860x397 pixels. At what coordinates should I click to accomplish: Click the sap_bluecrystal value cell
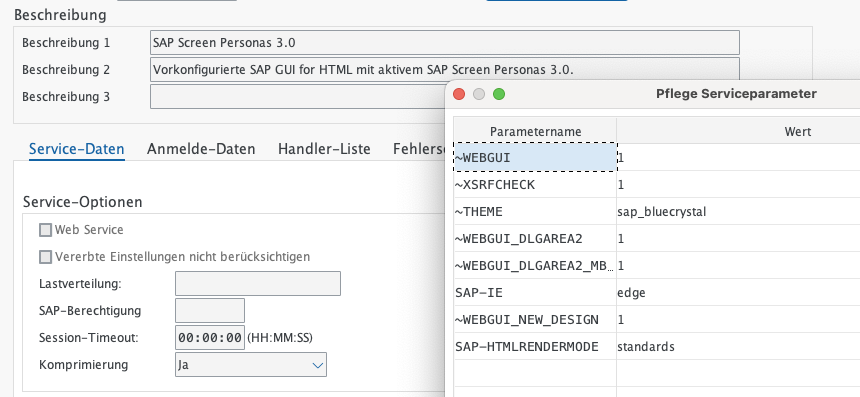point(738,211)
